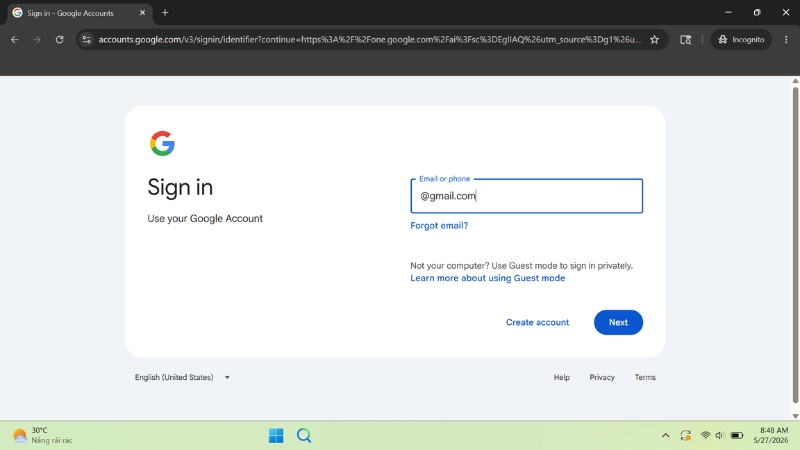Click the Next button

pos(618,322)
